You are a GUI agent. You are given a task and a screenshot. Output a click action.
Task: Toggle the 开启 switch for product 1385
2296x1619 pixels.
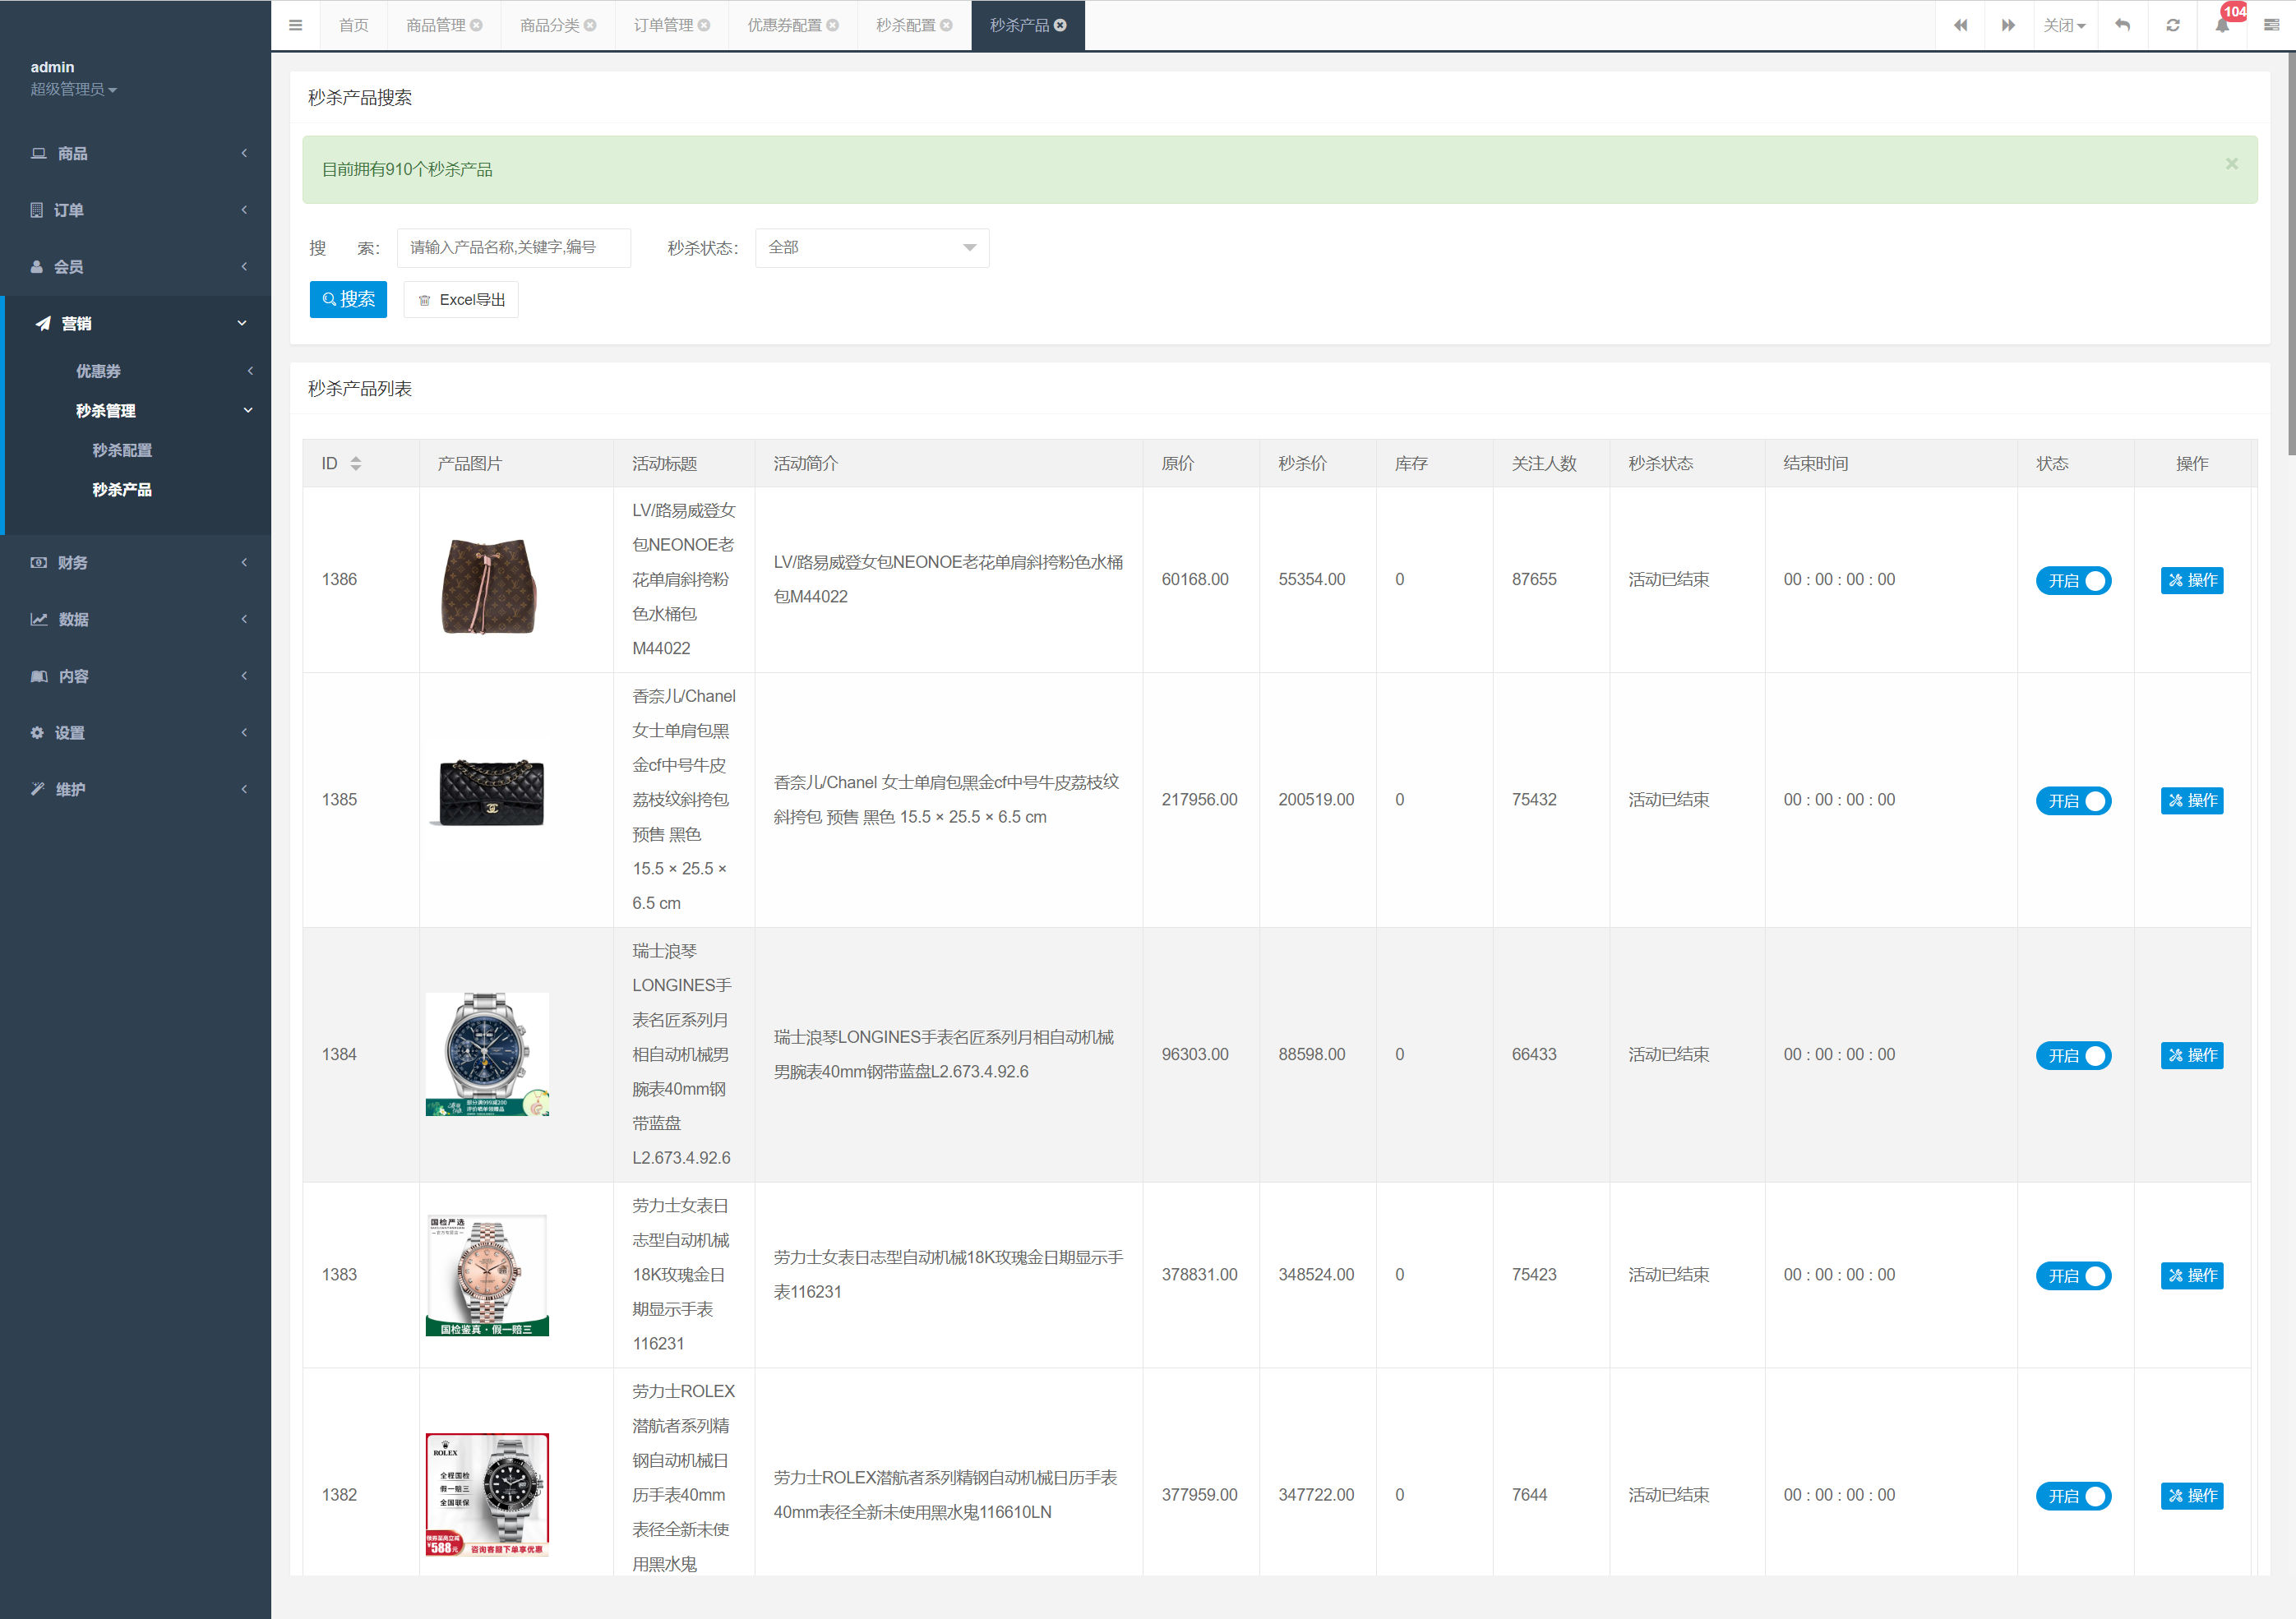pyautogui.click(x=2073, y=800)
